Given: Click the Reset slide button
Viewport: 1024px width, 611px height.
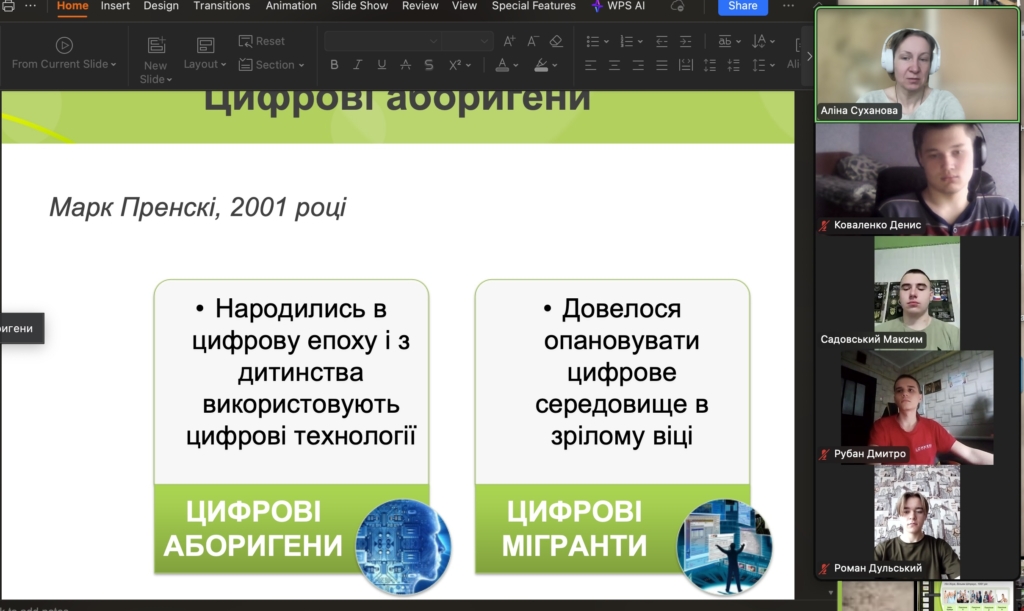Looking at the screenshot, I should tap(262, 41).
